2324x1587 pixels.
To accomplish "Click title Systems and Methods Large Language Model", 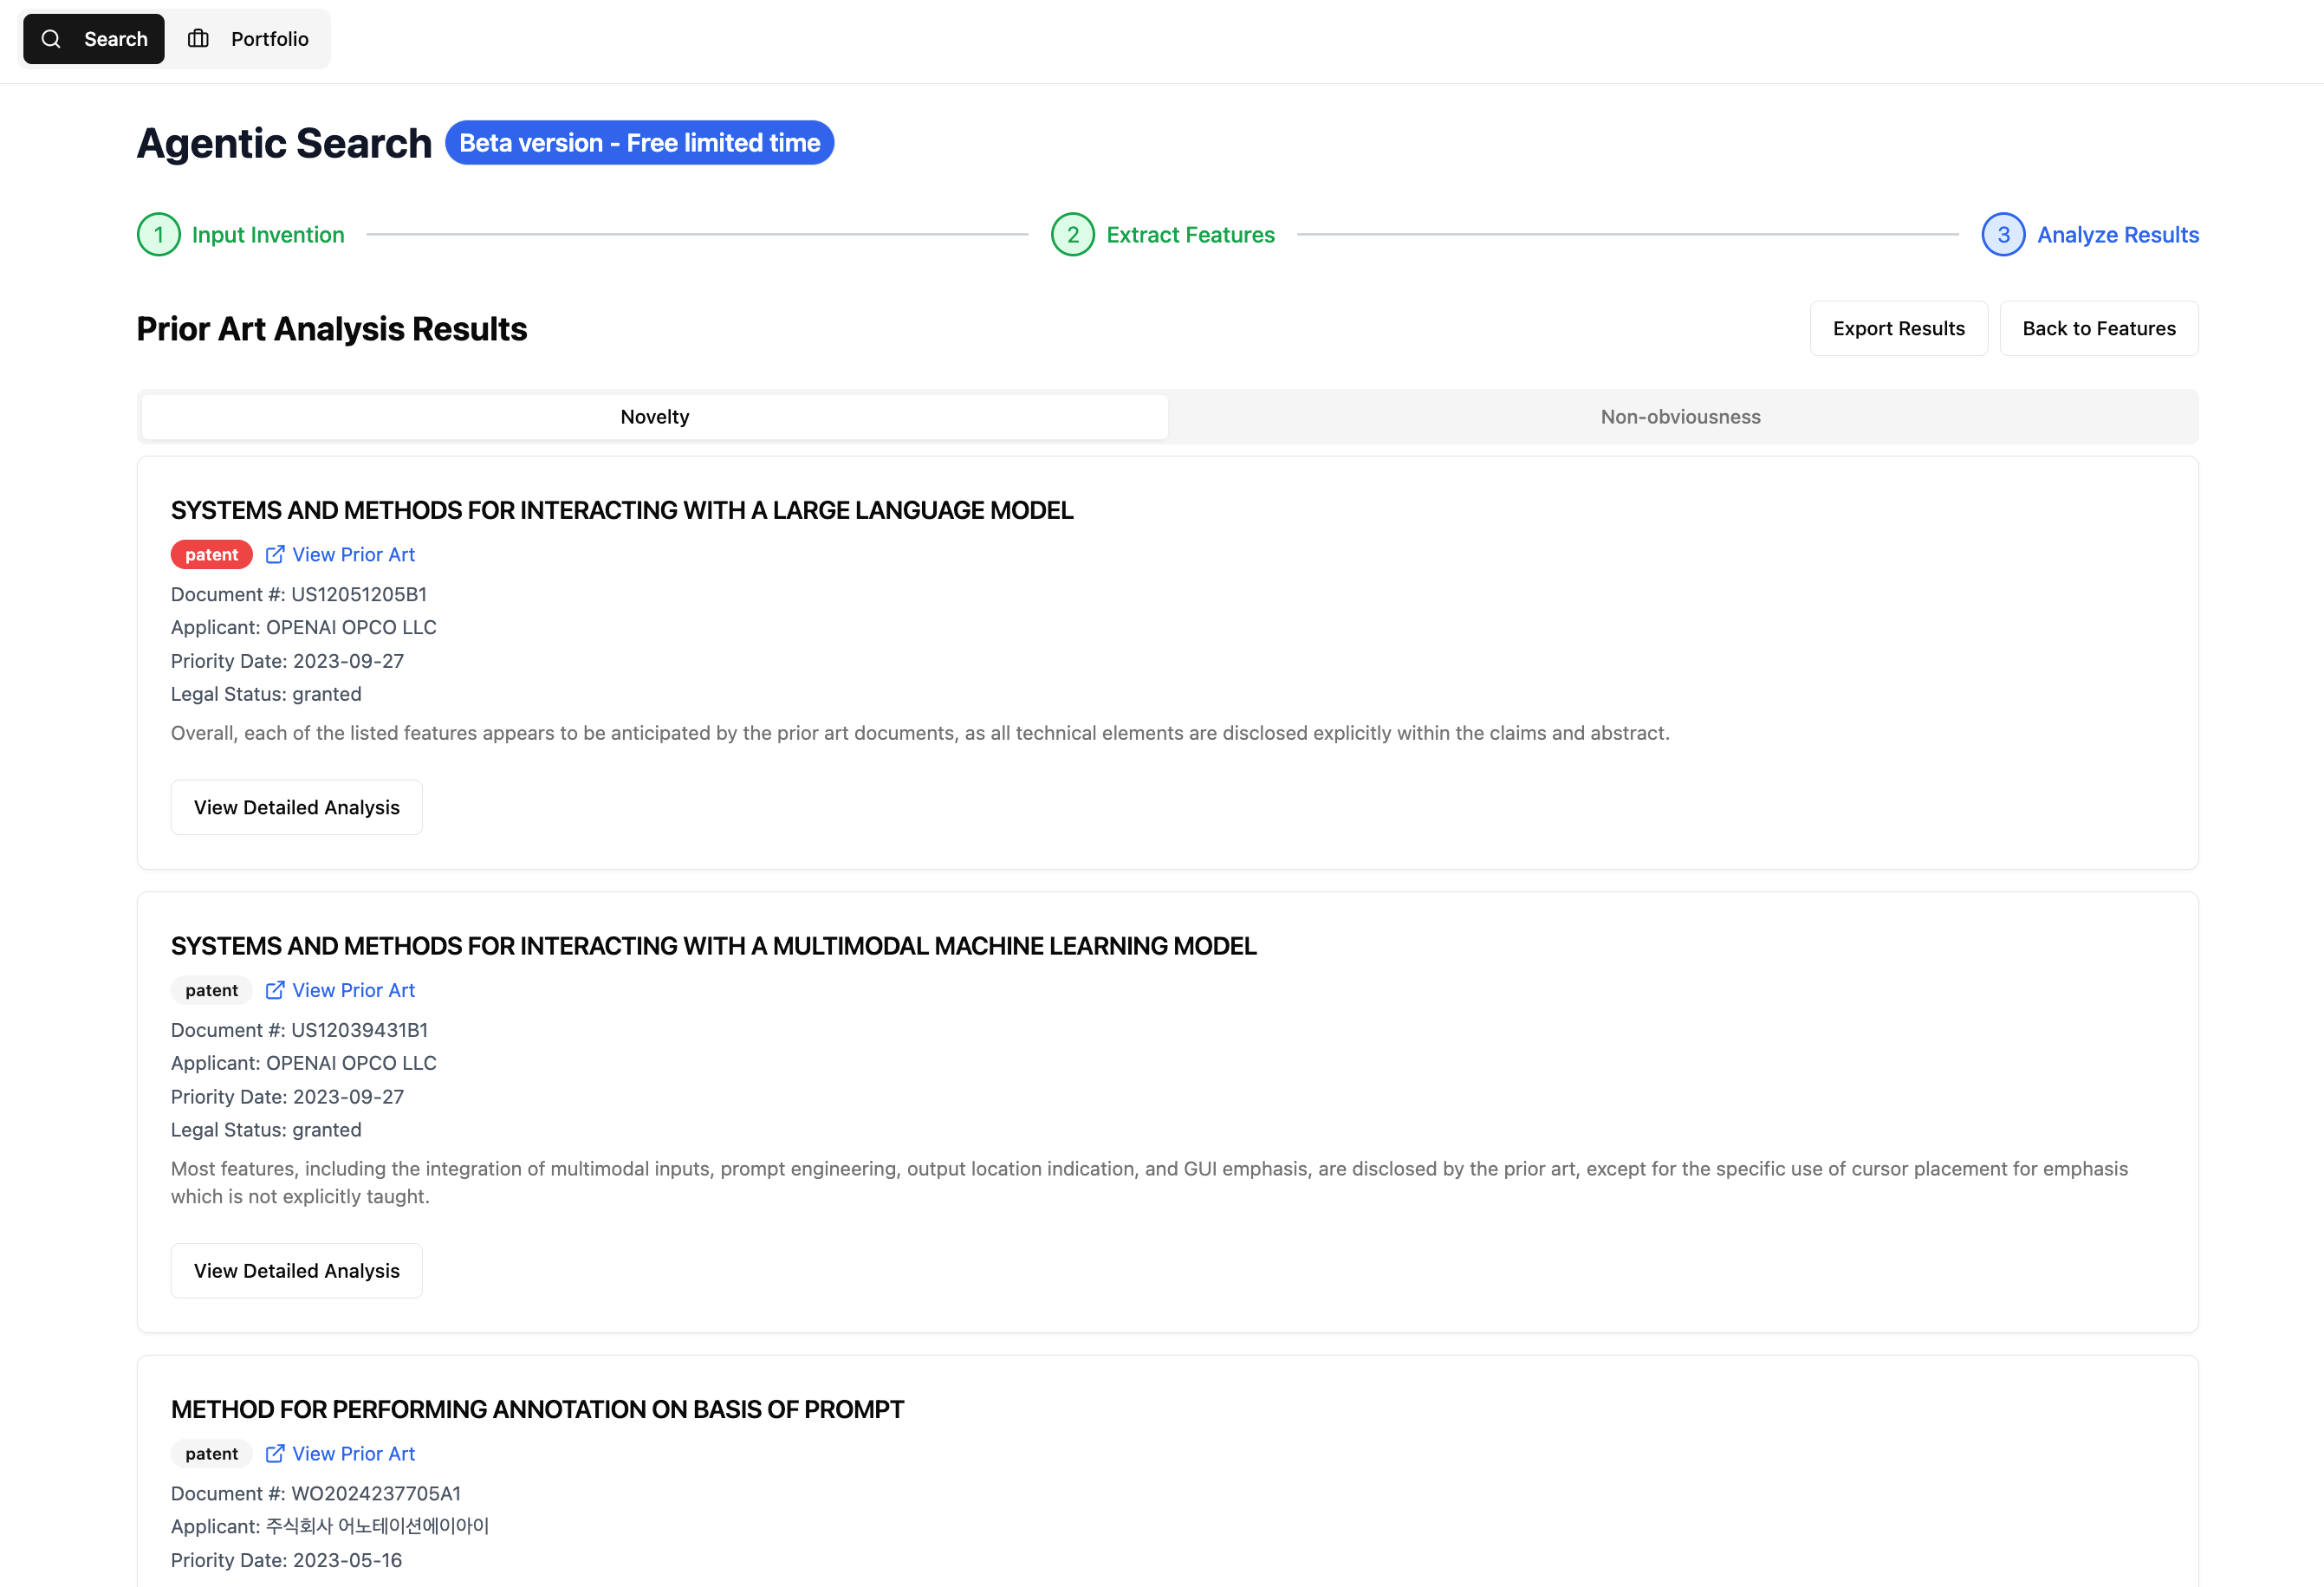I will click(x=622, y=511).
